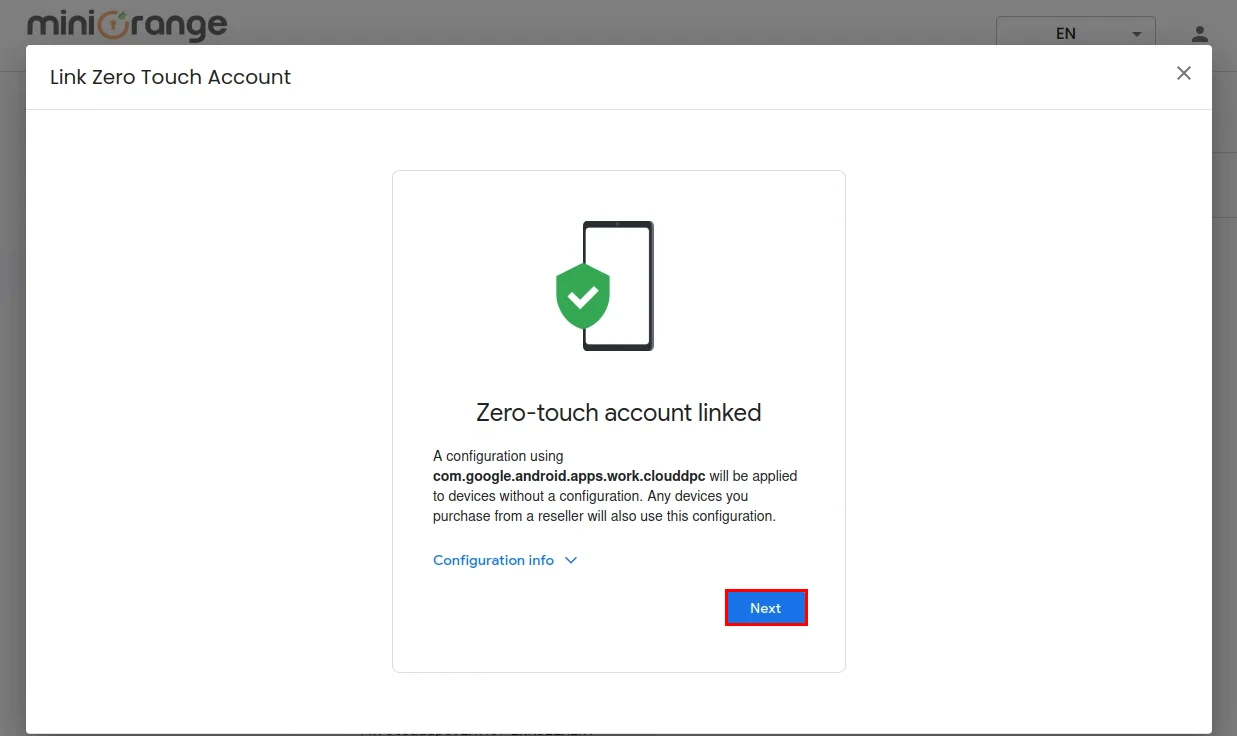Click the bold com.google.android.apps.work.clouddpc package name
The image size is (1237, 736).
569,476
